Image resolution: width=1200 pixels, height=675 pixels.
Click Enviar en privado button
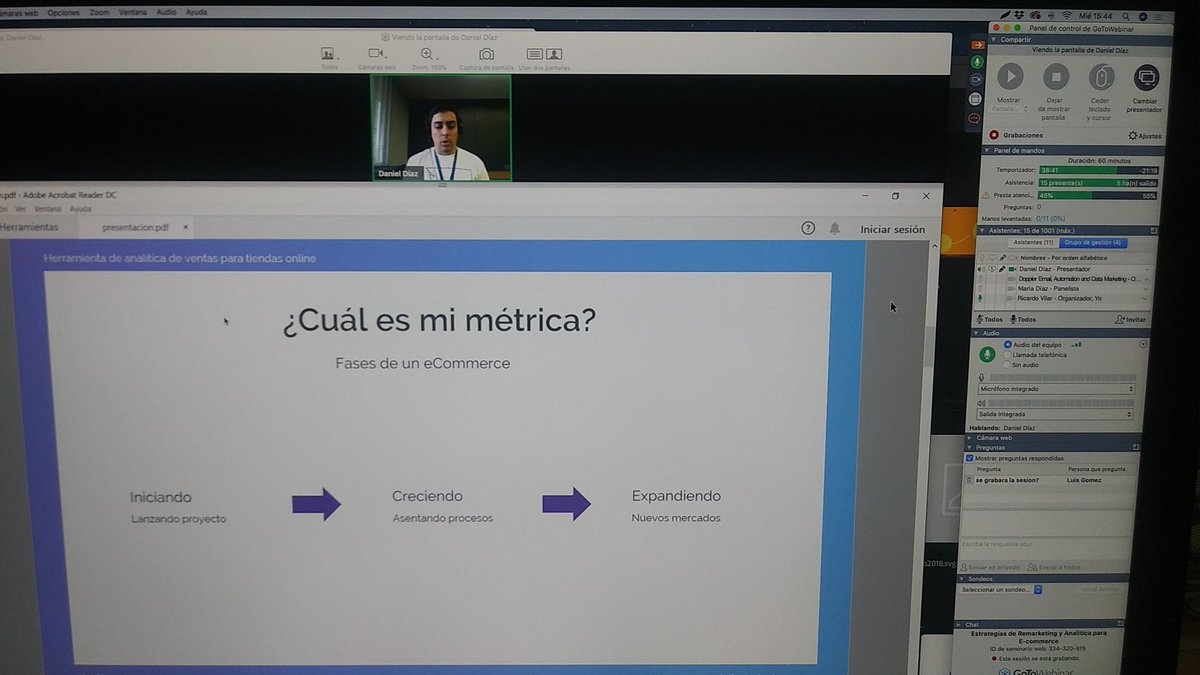pyautogui.click(x=990, y=567)
